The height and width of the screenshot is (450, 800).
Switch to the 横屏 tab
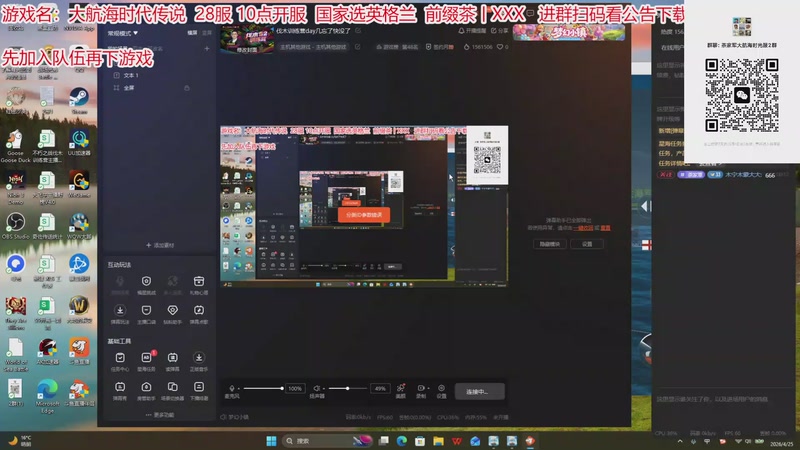point(192,33)
